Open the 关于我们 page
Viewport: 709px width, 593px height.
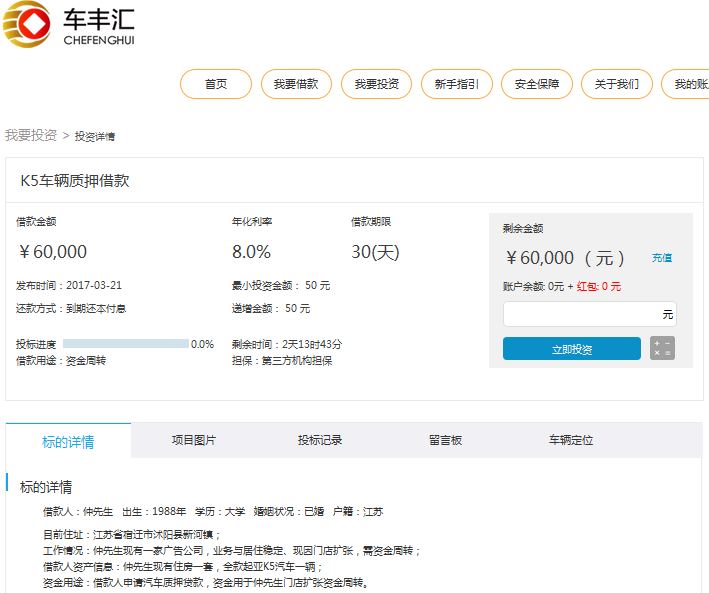coord(616,84)
